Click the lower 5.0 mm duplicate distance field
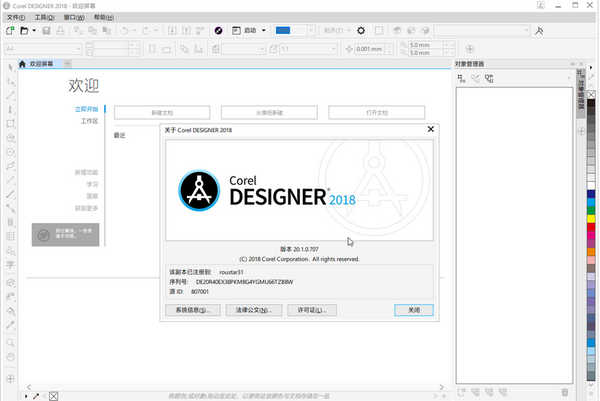 (x=426, y=53)
